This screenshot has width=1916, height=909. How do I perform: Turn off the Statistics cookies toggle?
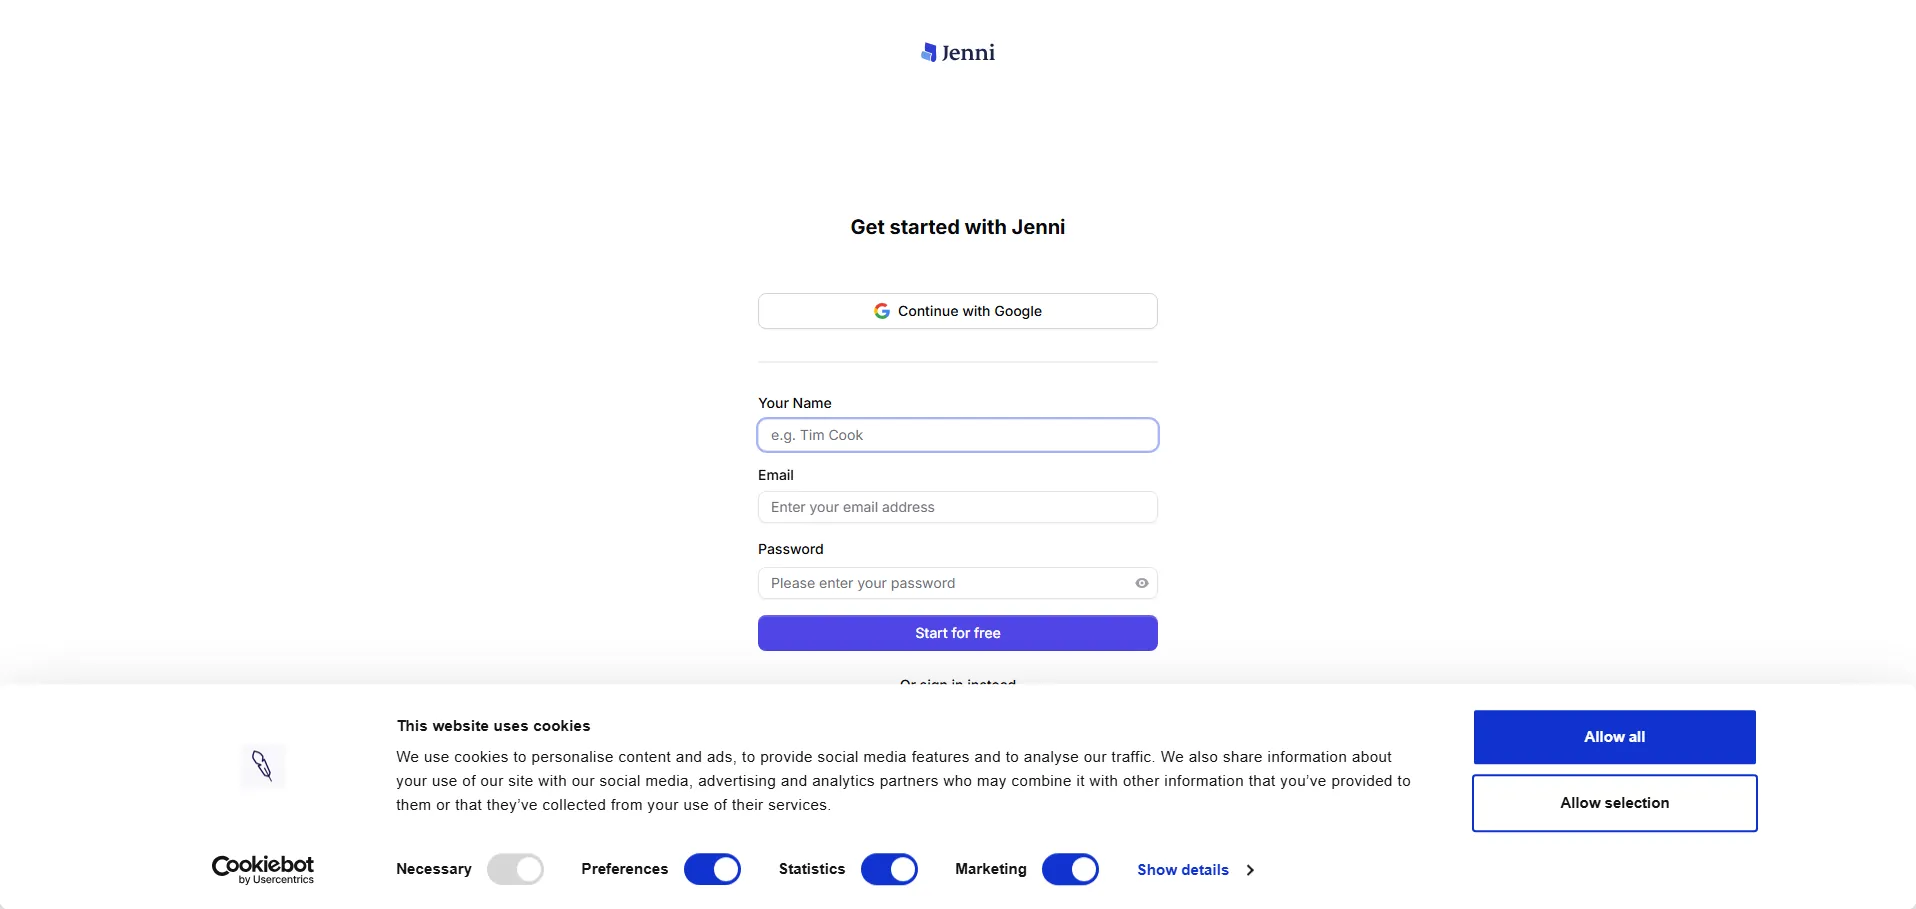pyautogui.click(x=889, y=869)
